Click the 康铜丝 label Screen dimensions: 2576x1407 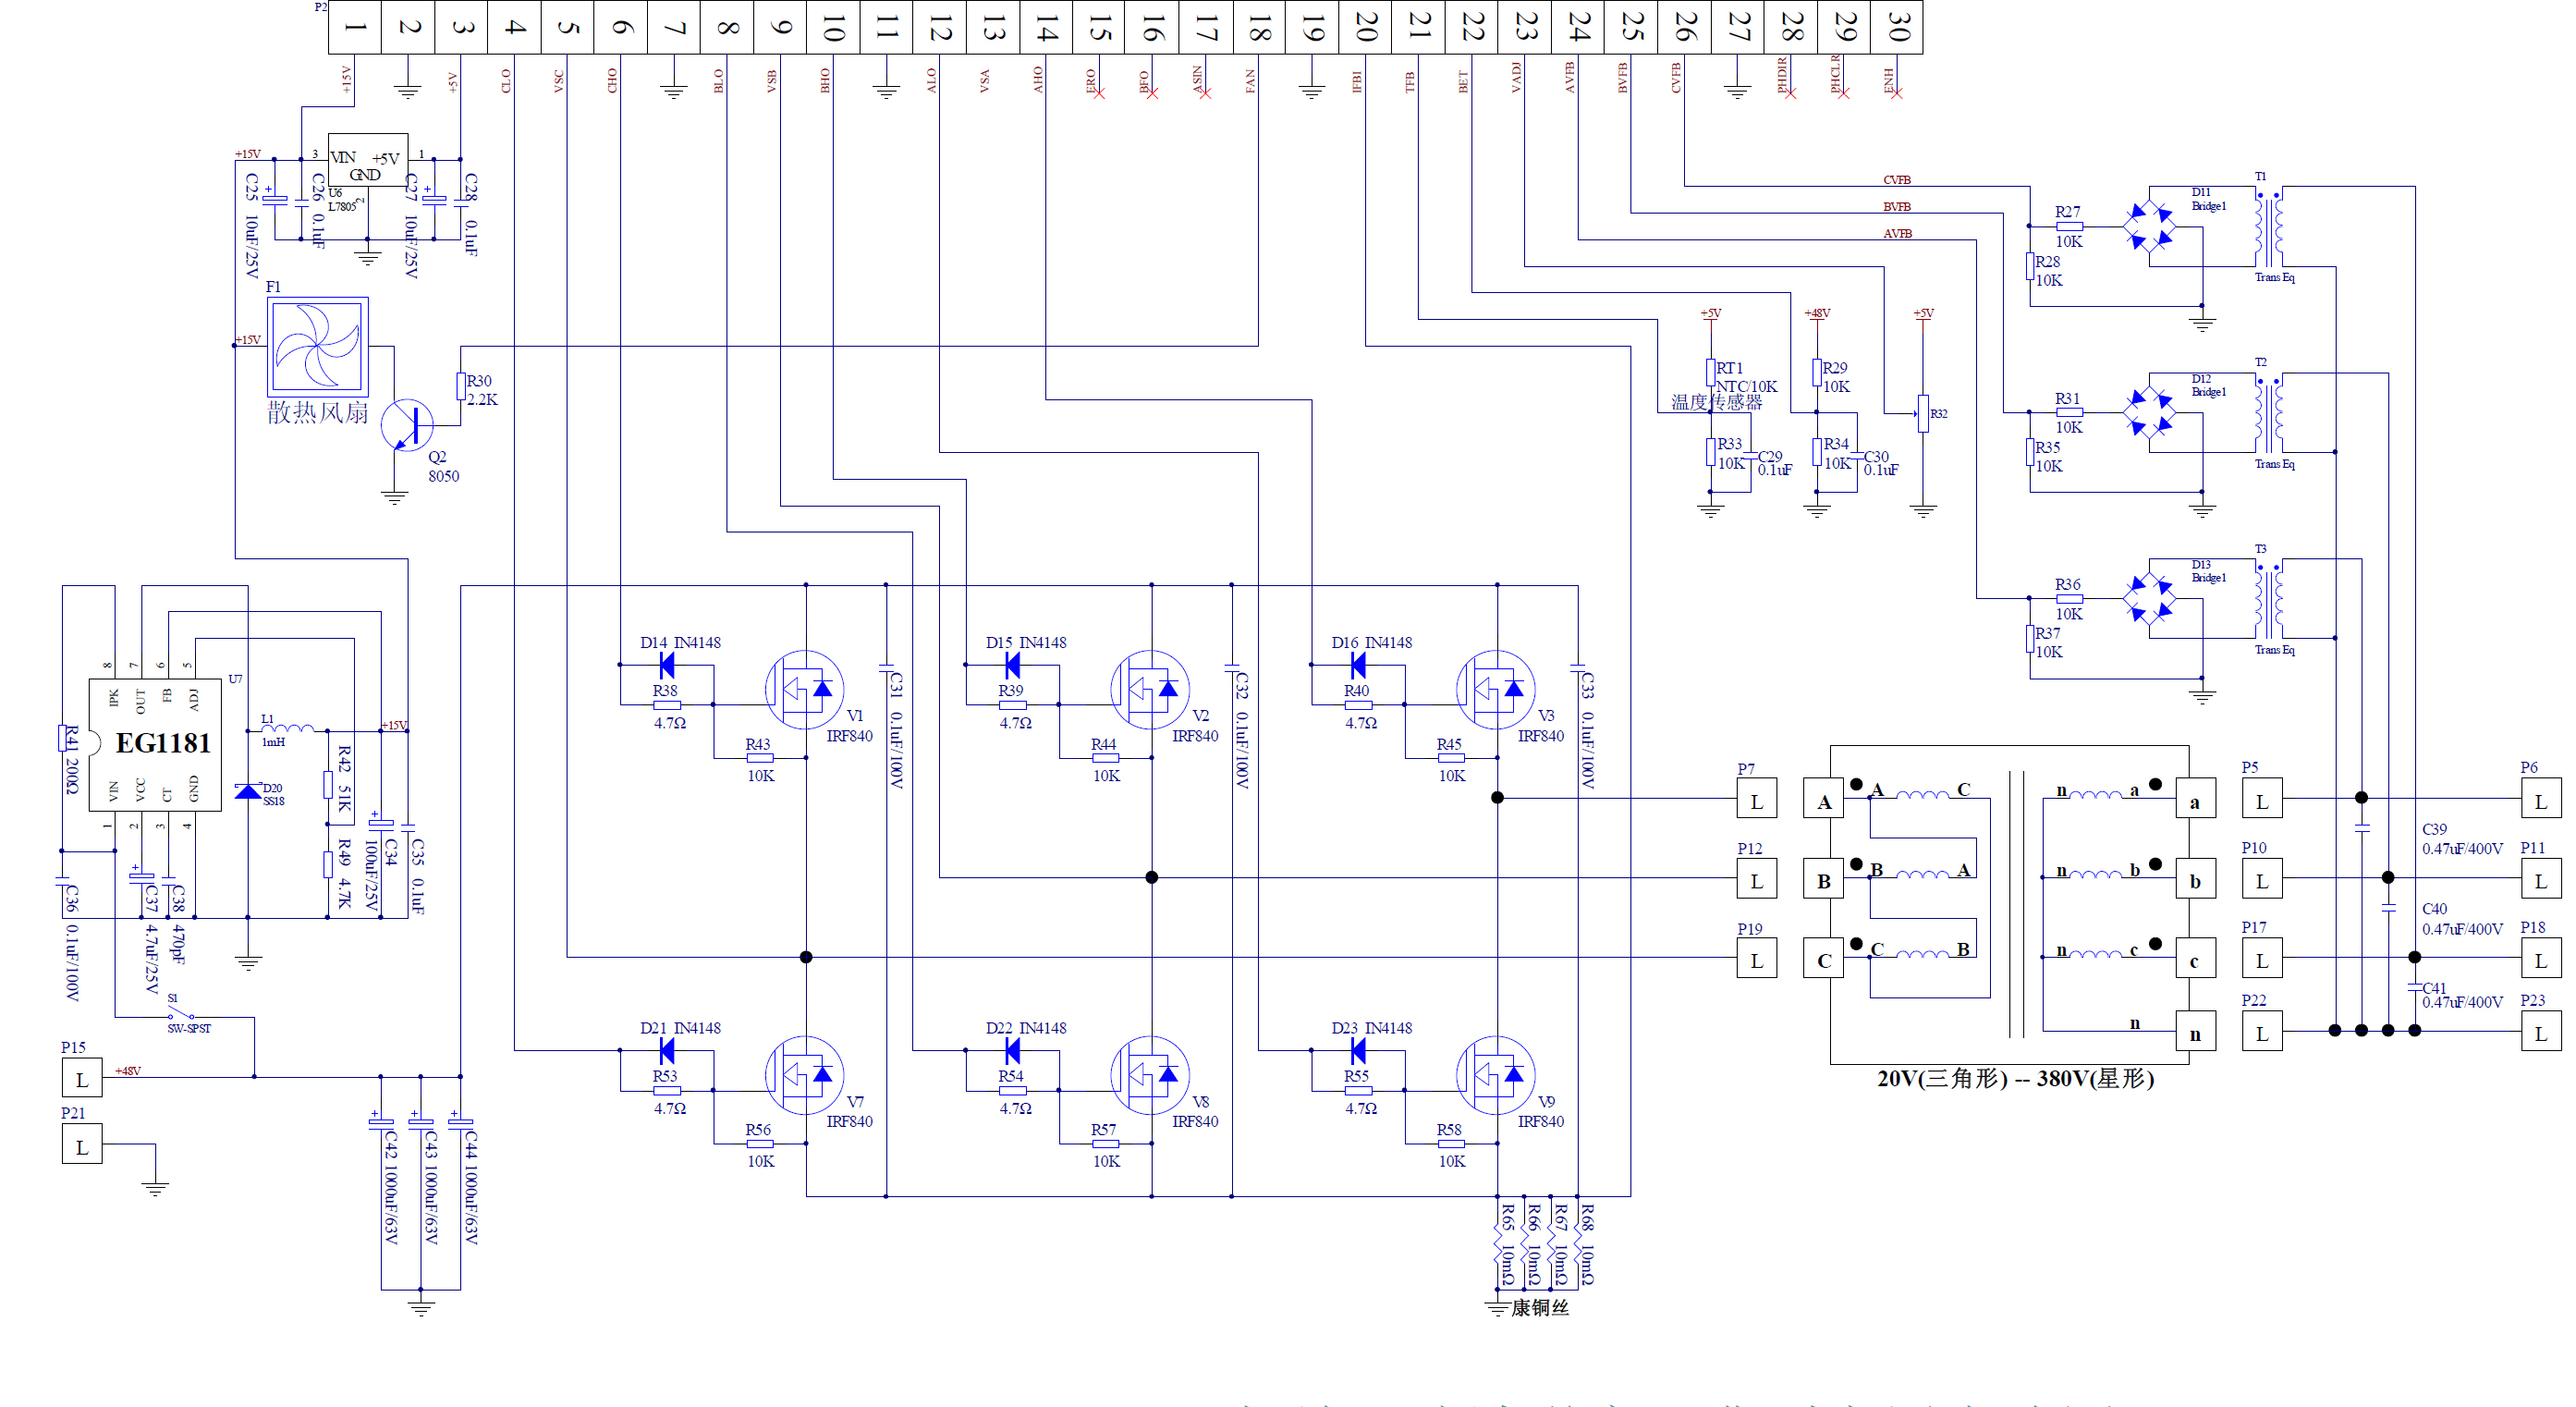[x=1540, y=1307]
